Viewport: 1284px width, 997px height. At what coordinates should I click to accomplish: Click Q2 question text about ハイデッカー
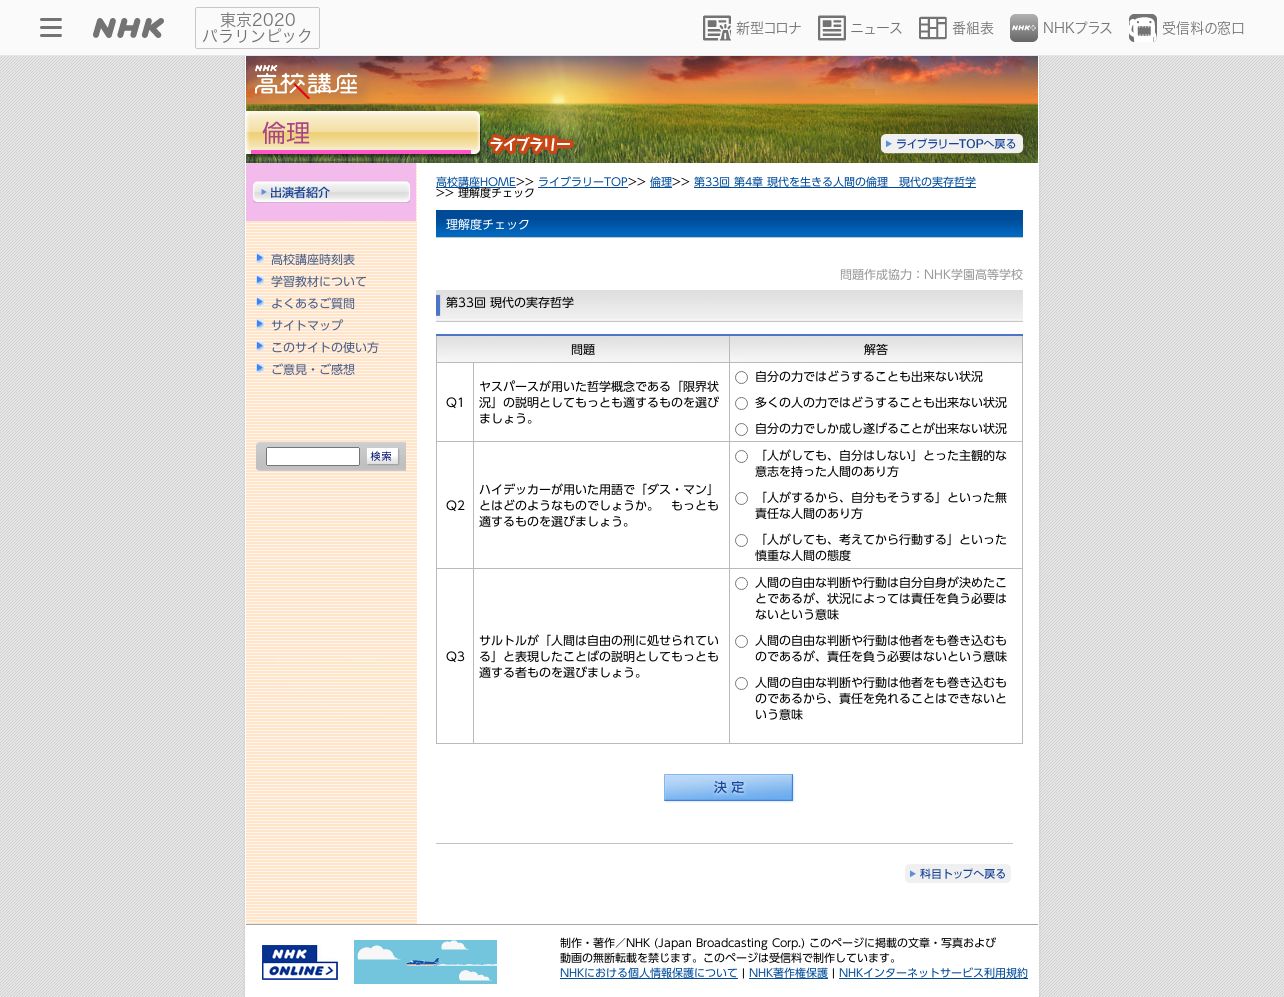click(x=599, y=505)
